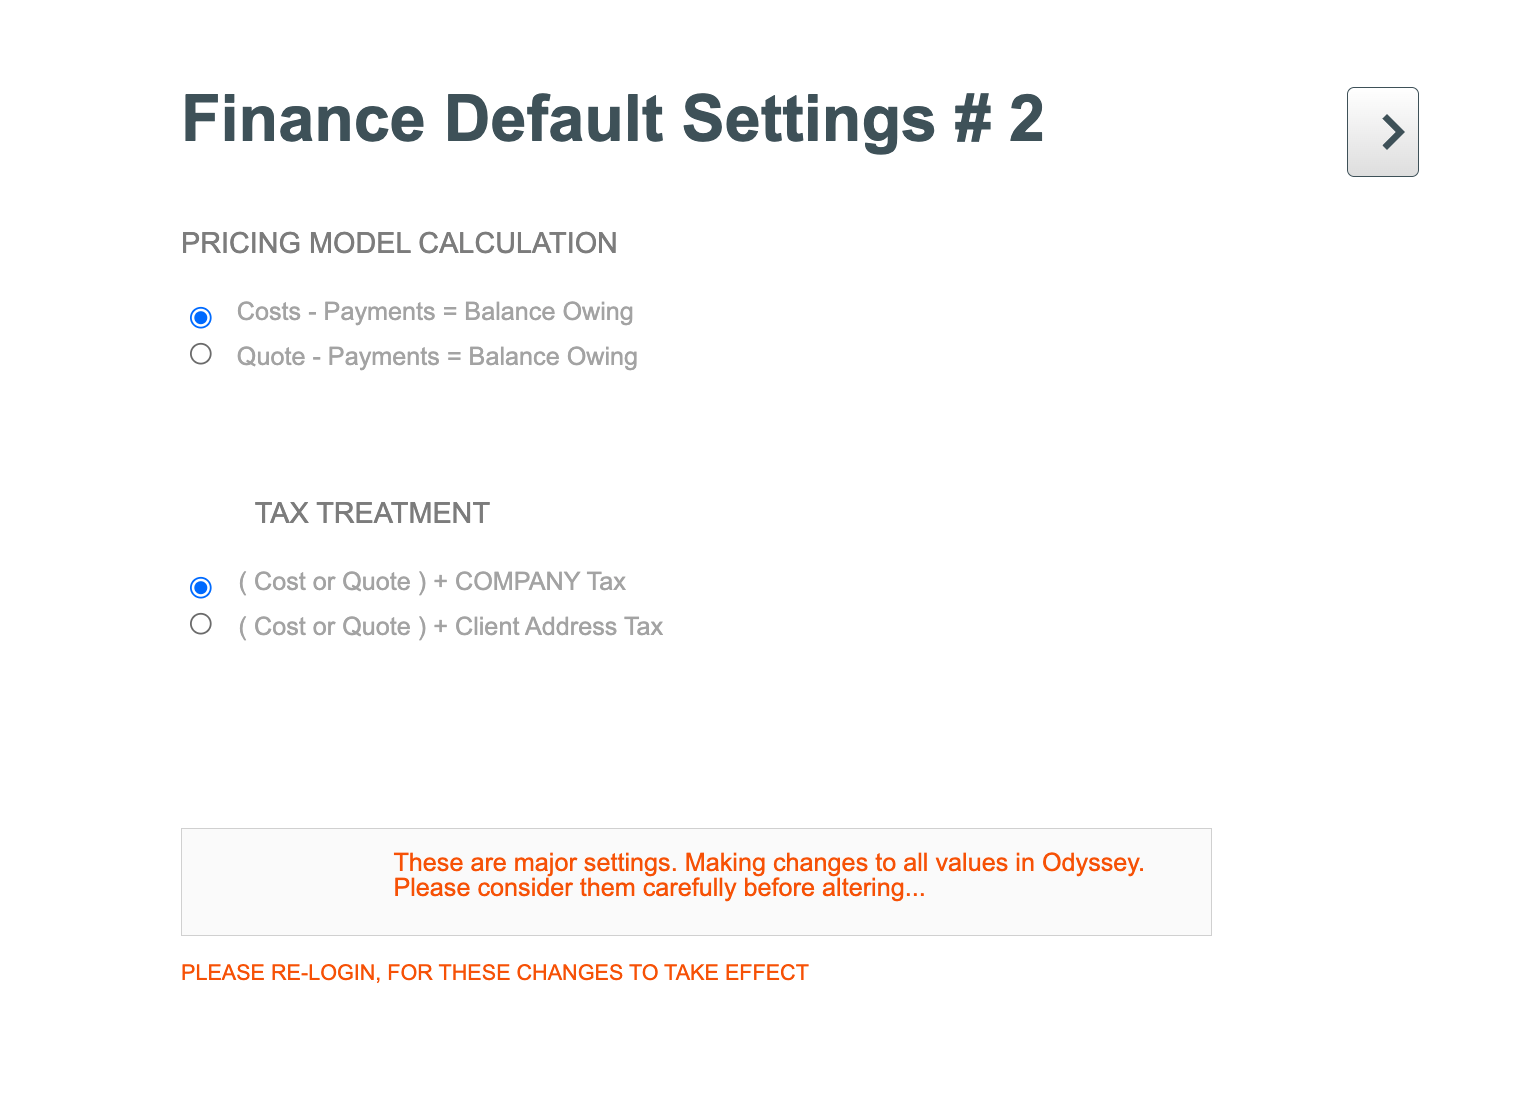
Task: Click the word 'Odyssey' in the warning
Action: (x=1093, y=862)
